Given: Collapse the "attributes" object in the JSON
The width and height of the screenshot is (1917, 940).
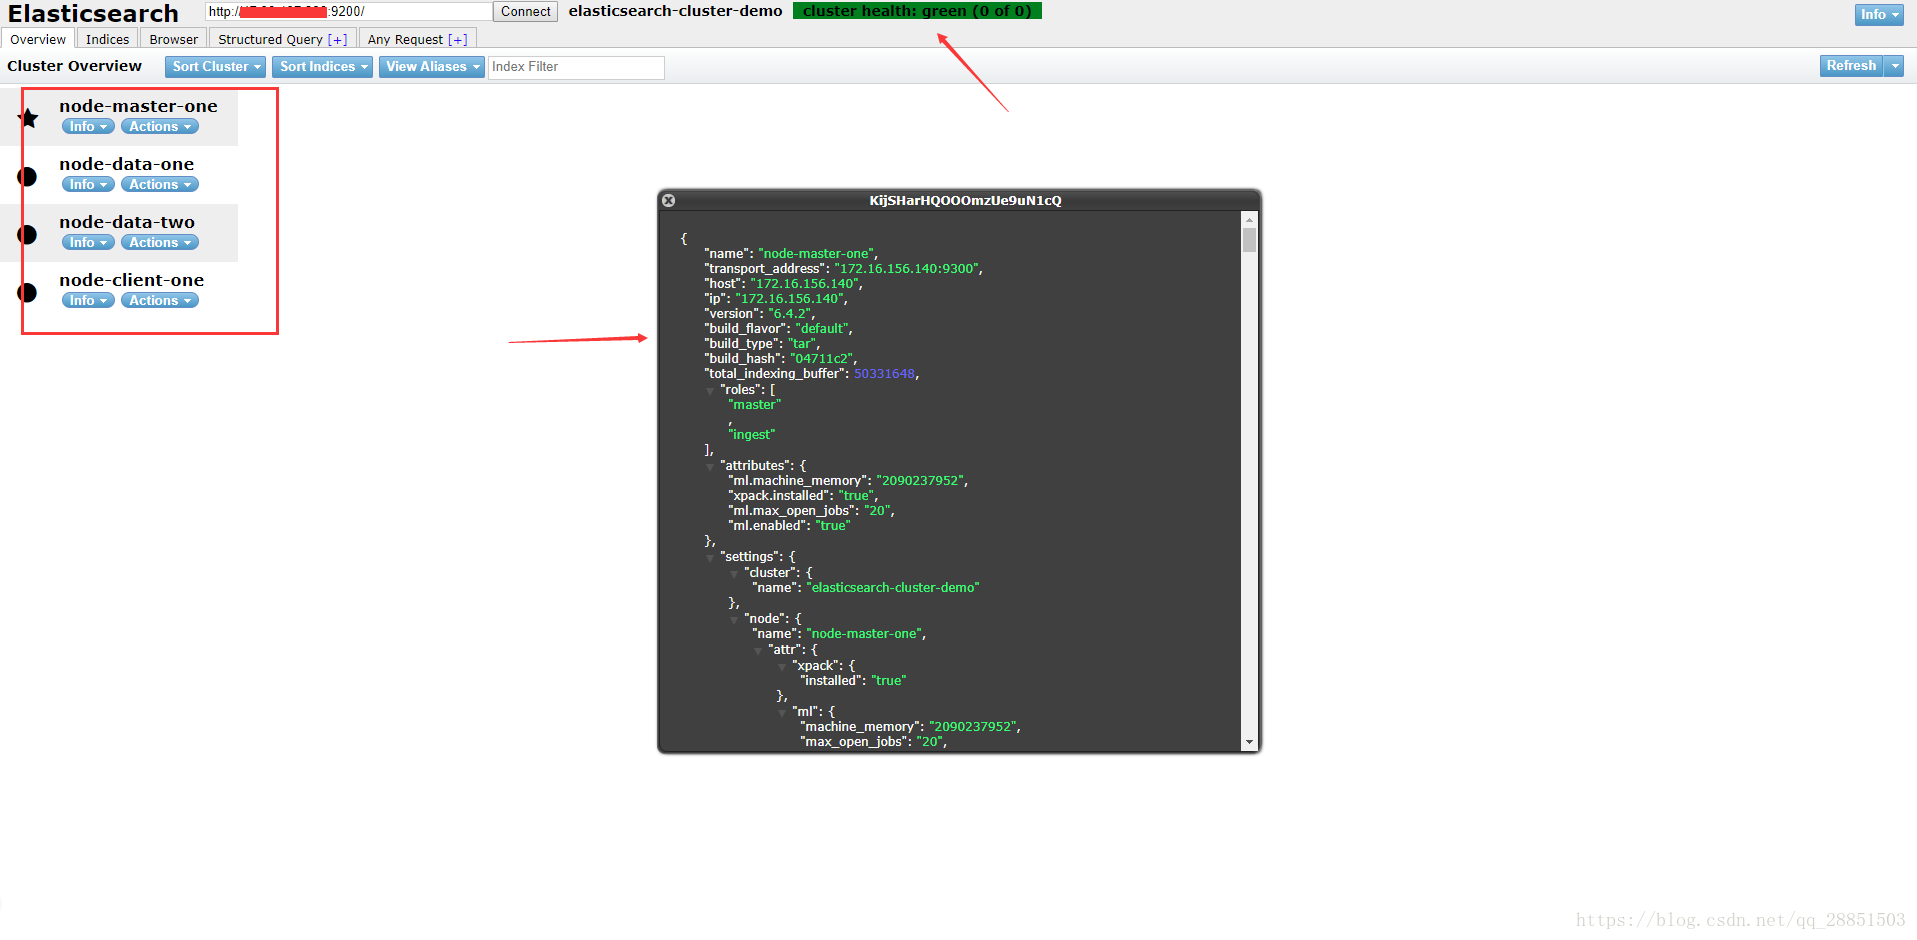Looking at the screenshot, I should click(710, 466).
